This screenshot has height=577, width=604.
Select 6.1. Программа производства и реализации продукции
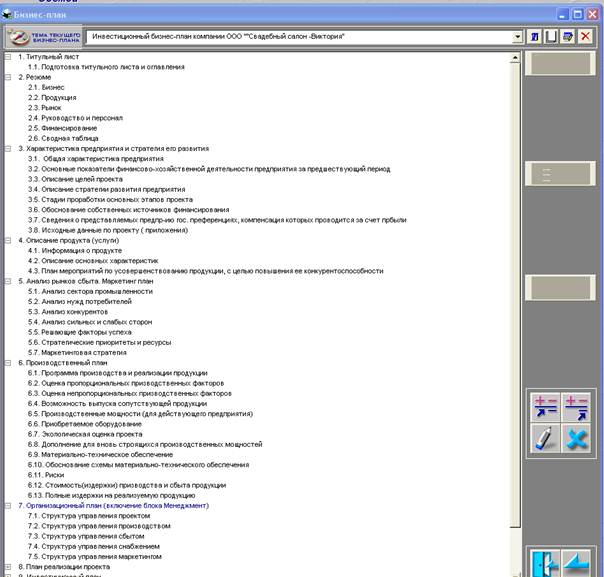pyautogui.click(x=118, y=373)
